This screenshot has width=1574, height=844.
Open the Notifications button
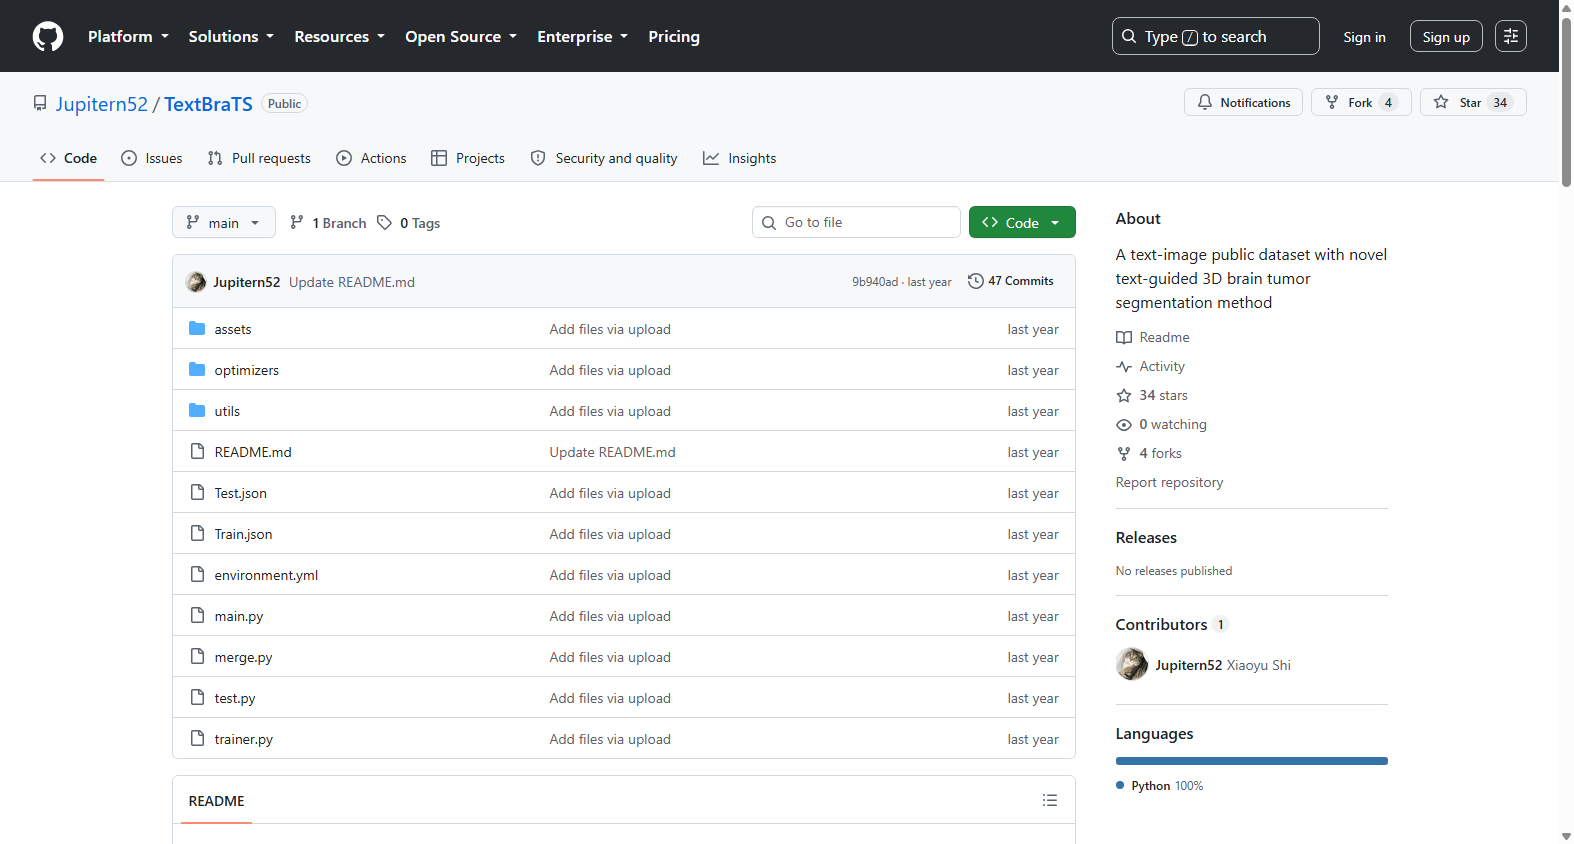click(1243, 103)
